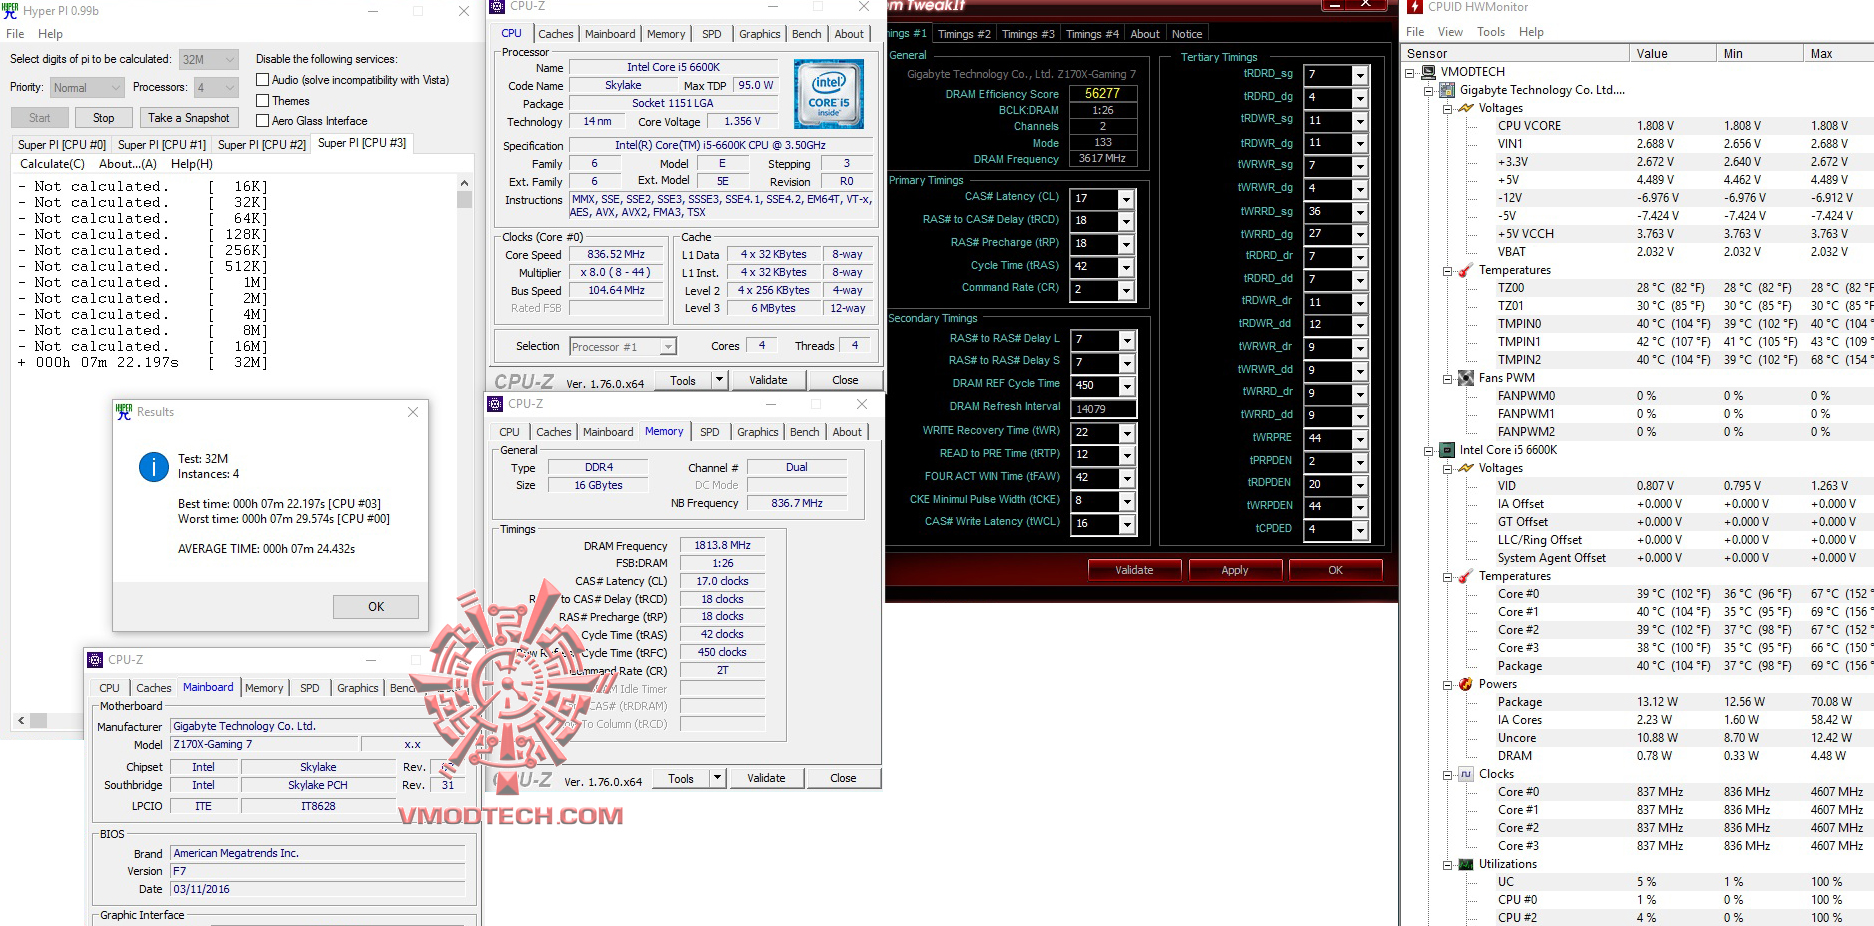Viewport: 1874px width, 926px height.
Task: Click the Value column header in HWMonitor
Action: pyautogui.click(x=1671, y=54)
